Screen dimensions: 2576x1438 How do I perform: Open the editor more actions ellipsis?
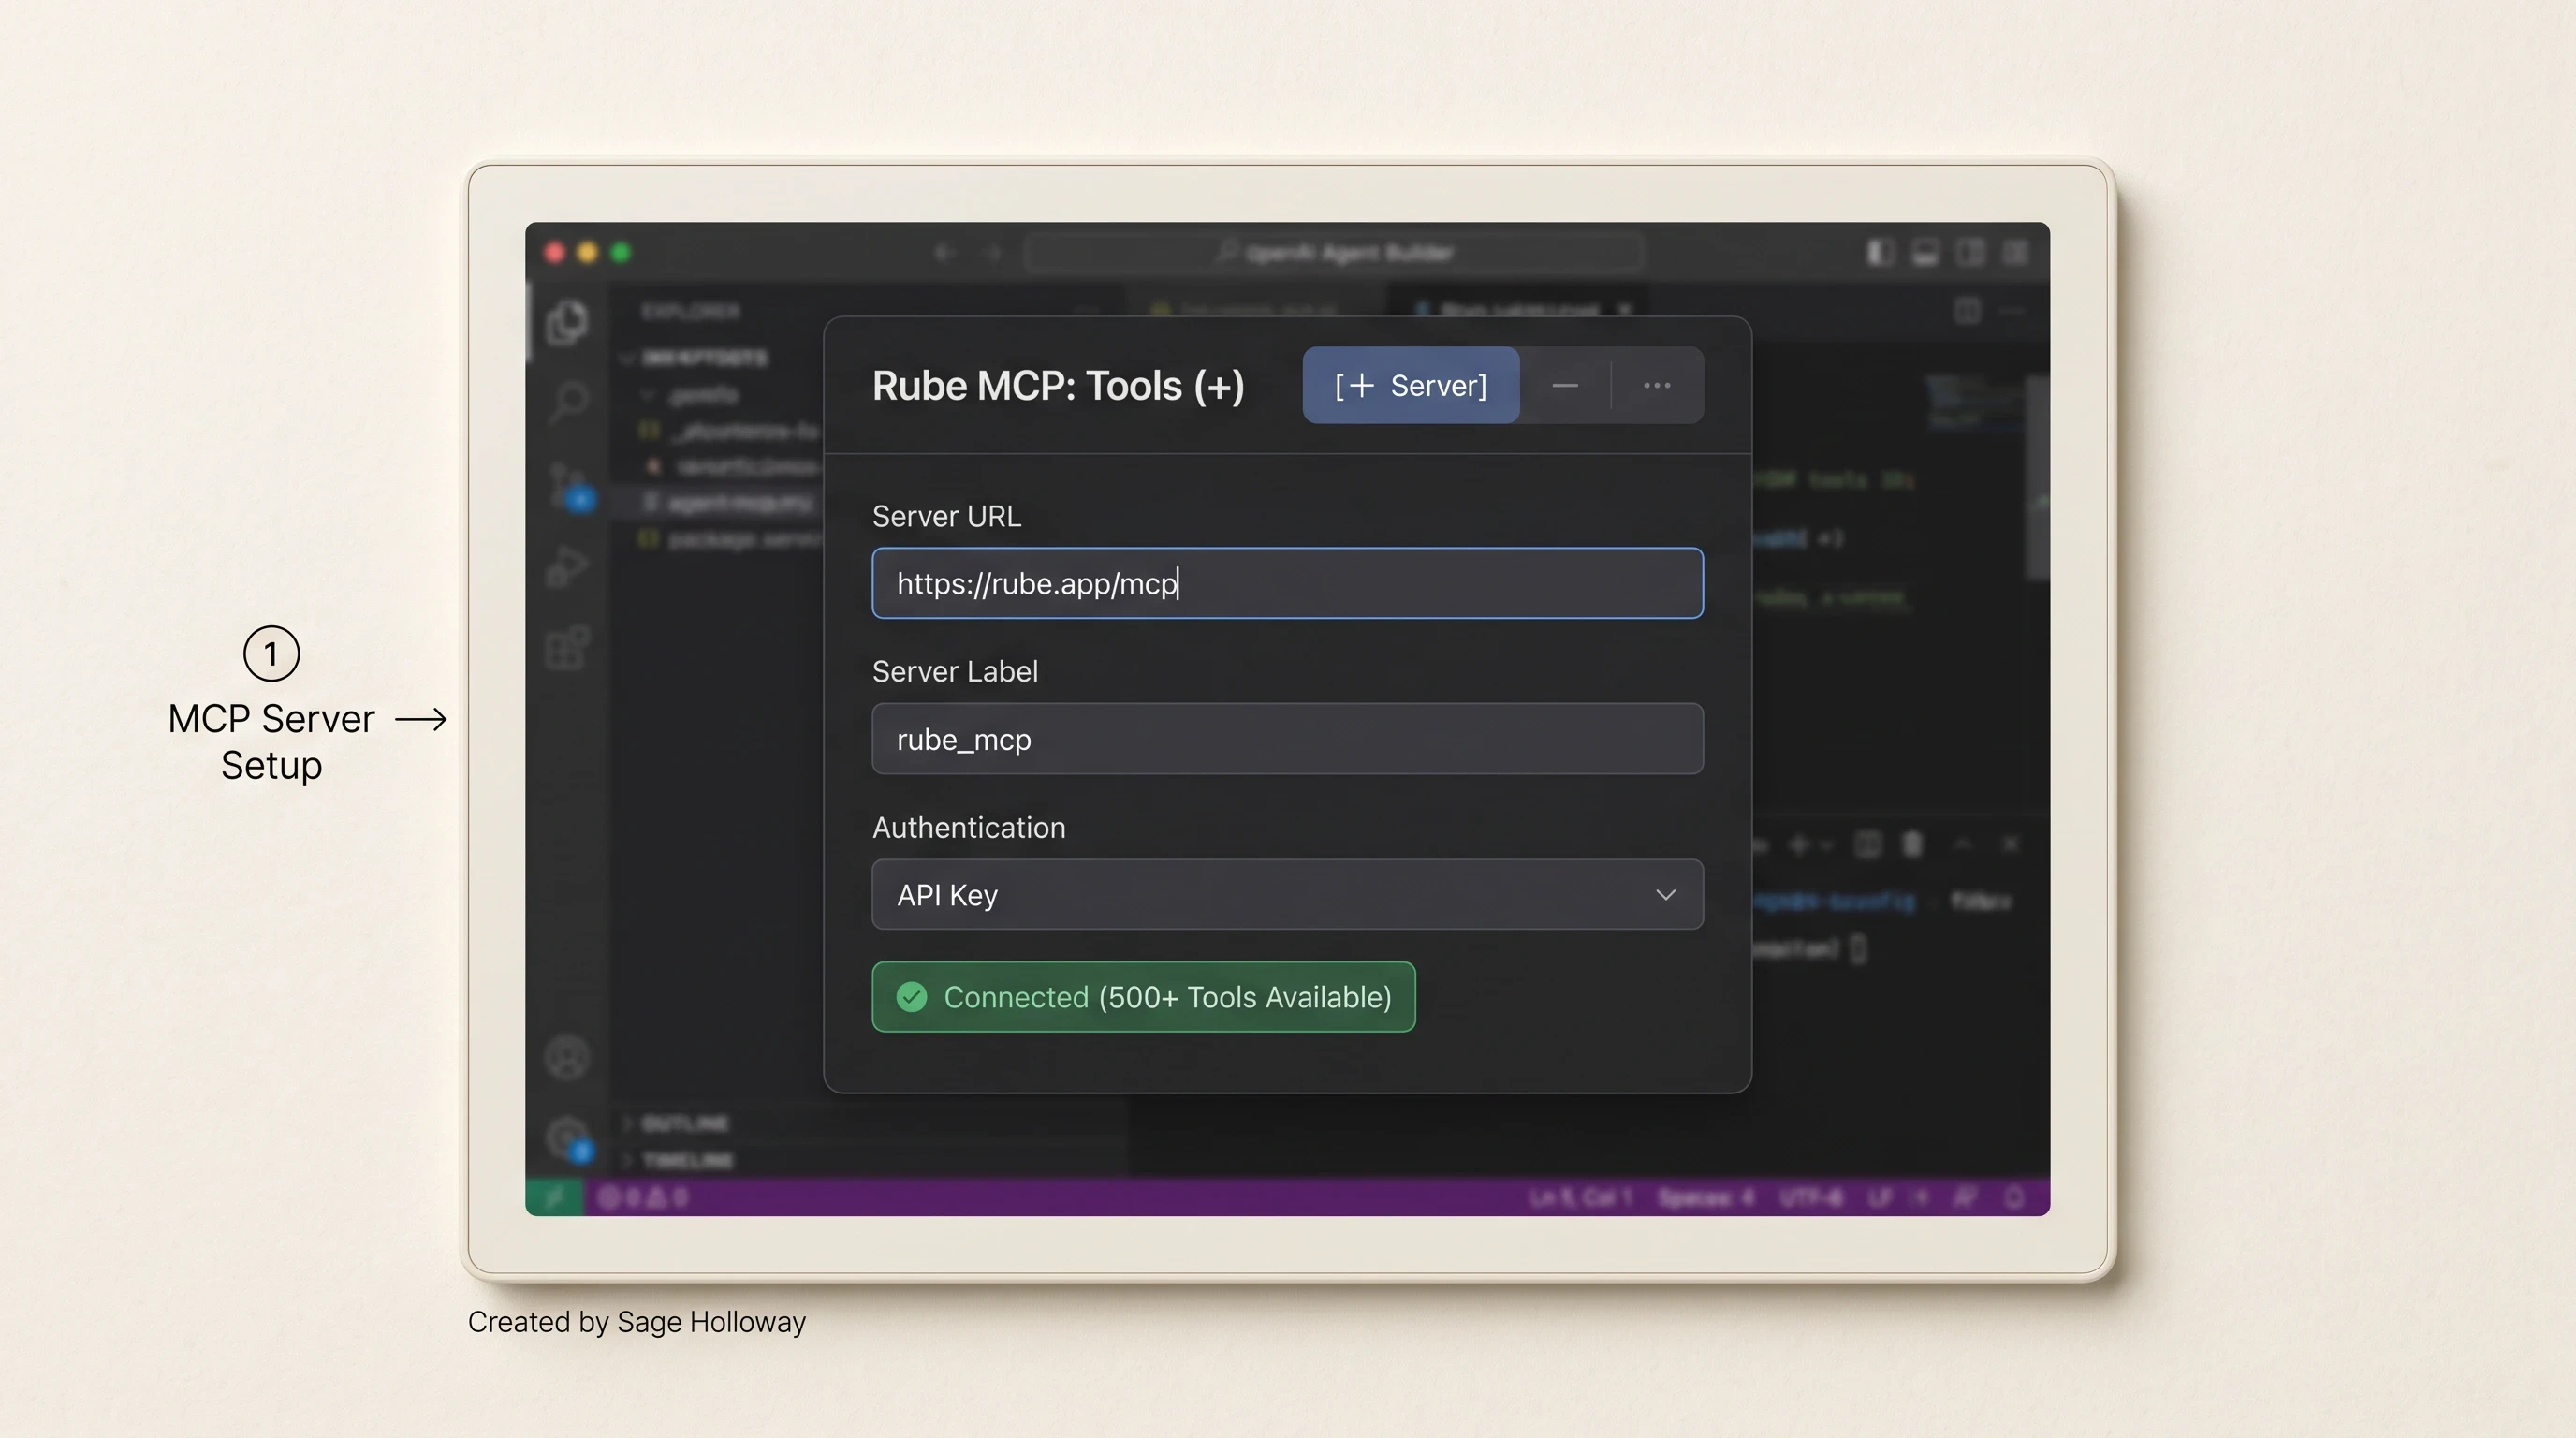pyautogui.click(x=2012, y=311)
